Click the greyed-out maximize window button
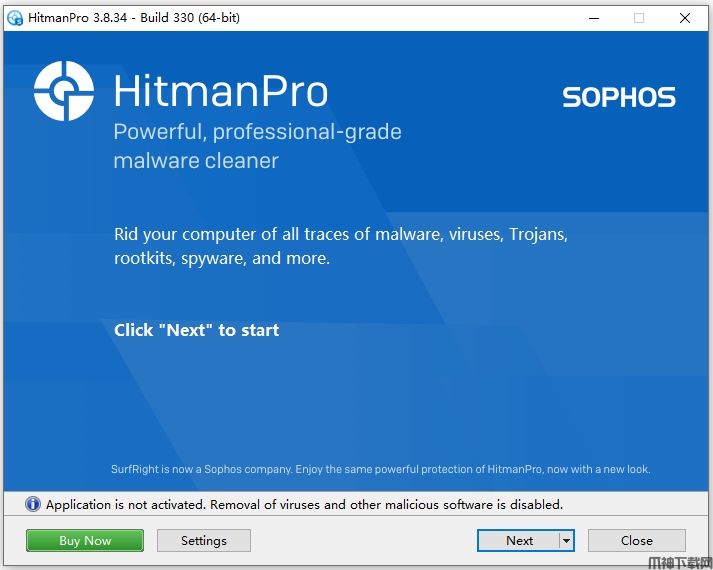The width and height of the screenshot is (713, 570). point(639,17)
